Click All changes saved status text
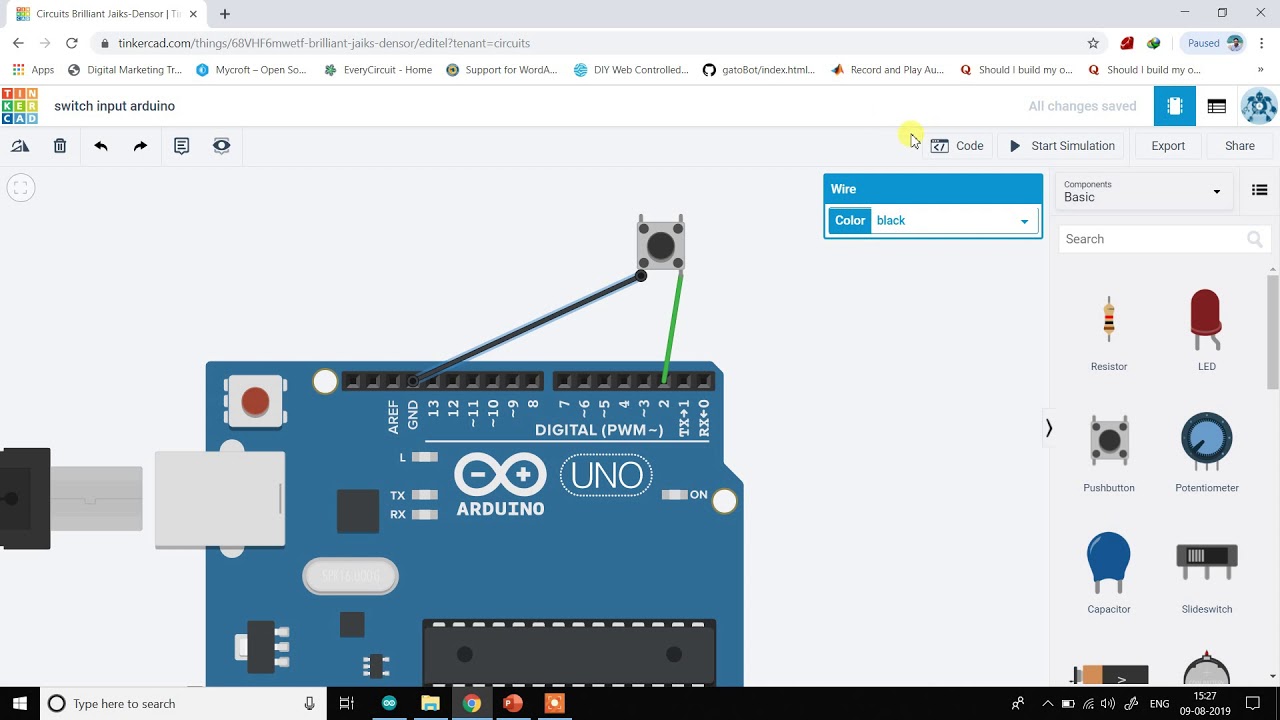The height and width of the screenshot is (720, 1280). tap(1082, 106)
